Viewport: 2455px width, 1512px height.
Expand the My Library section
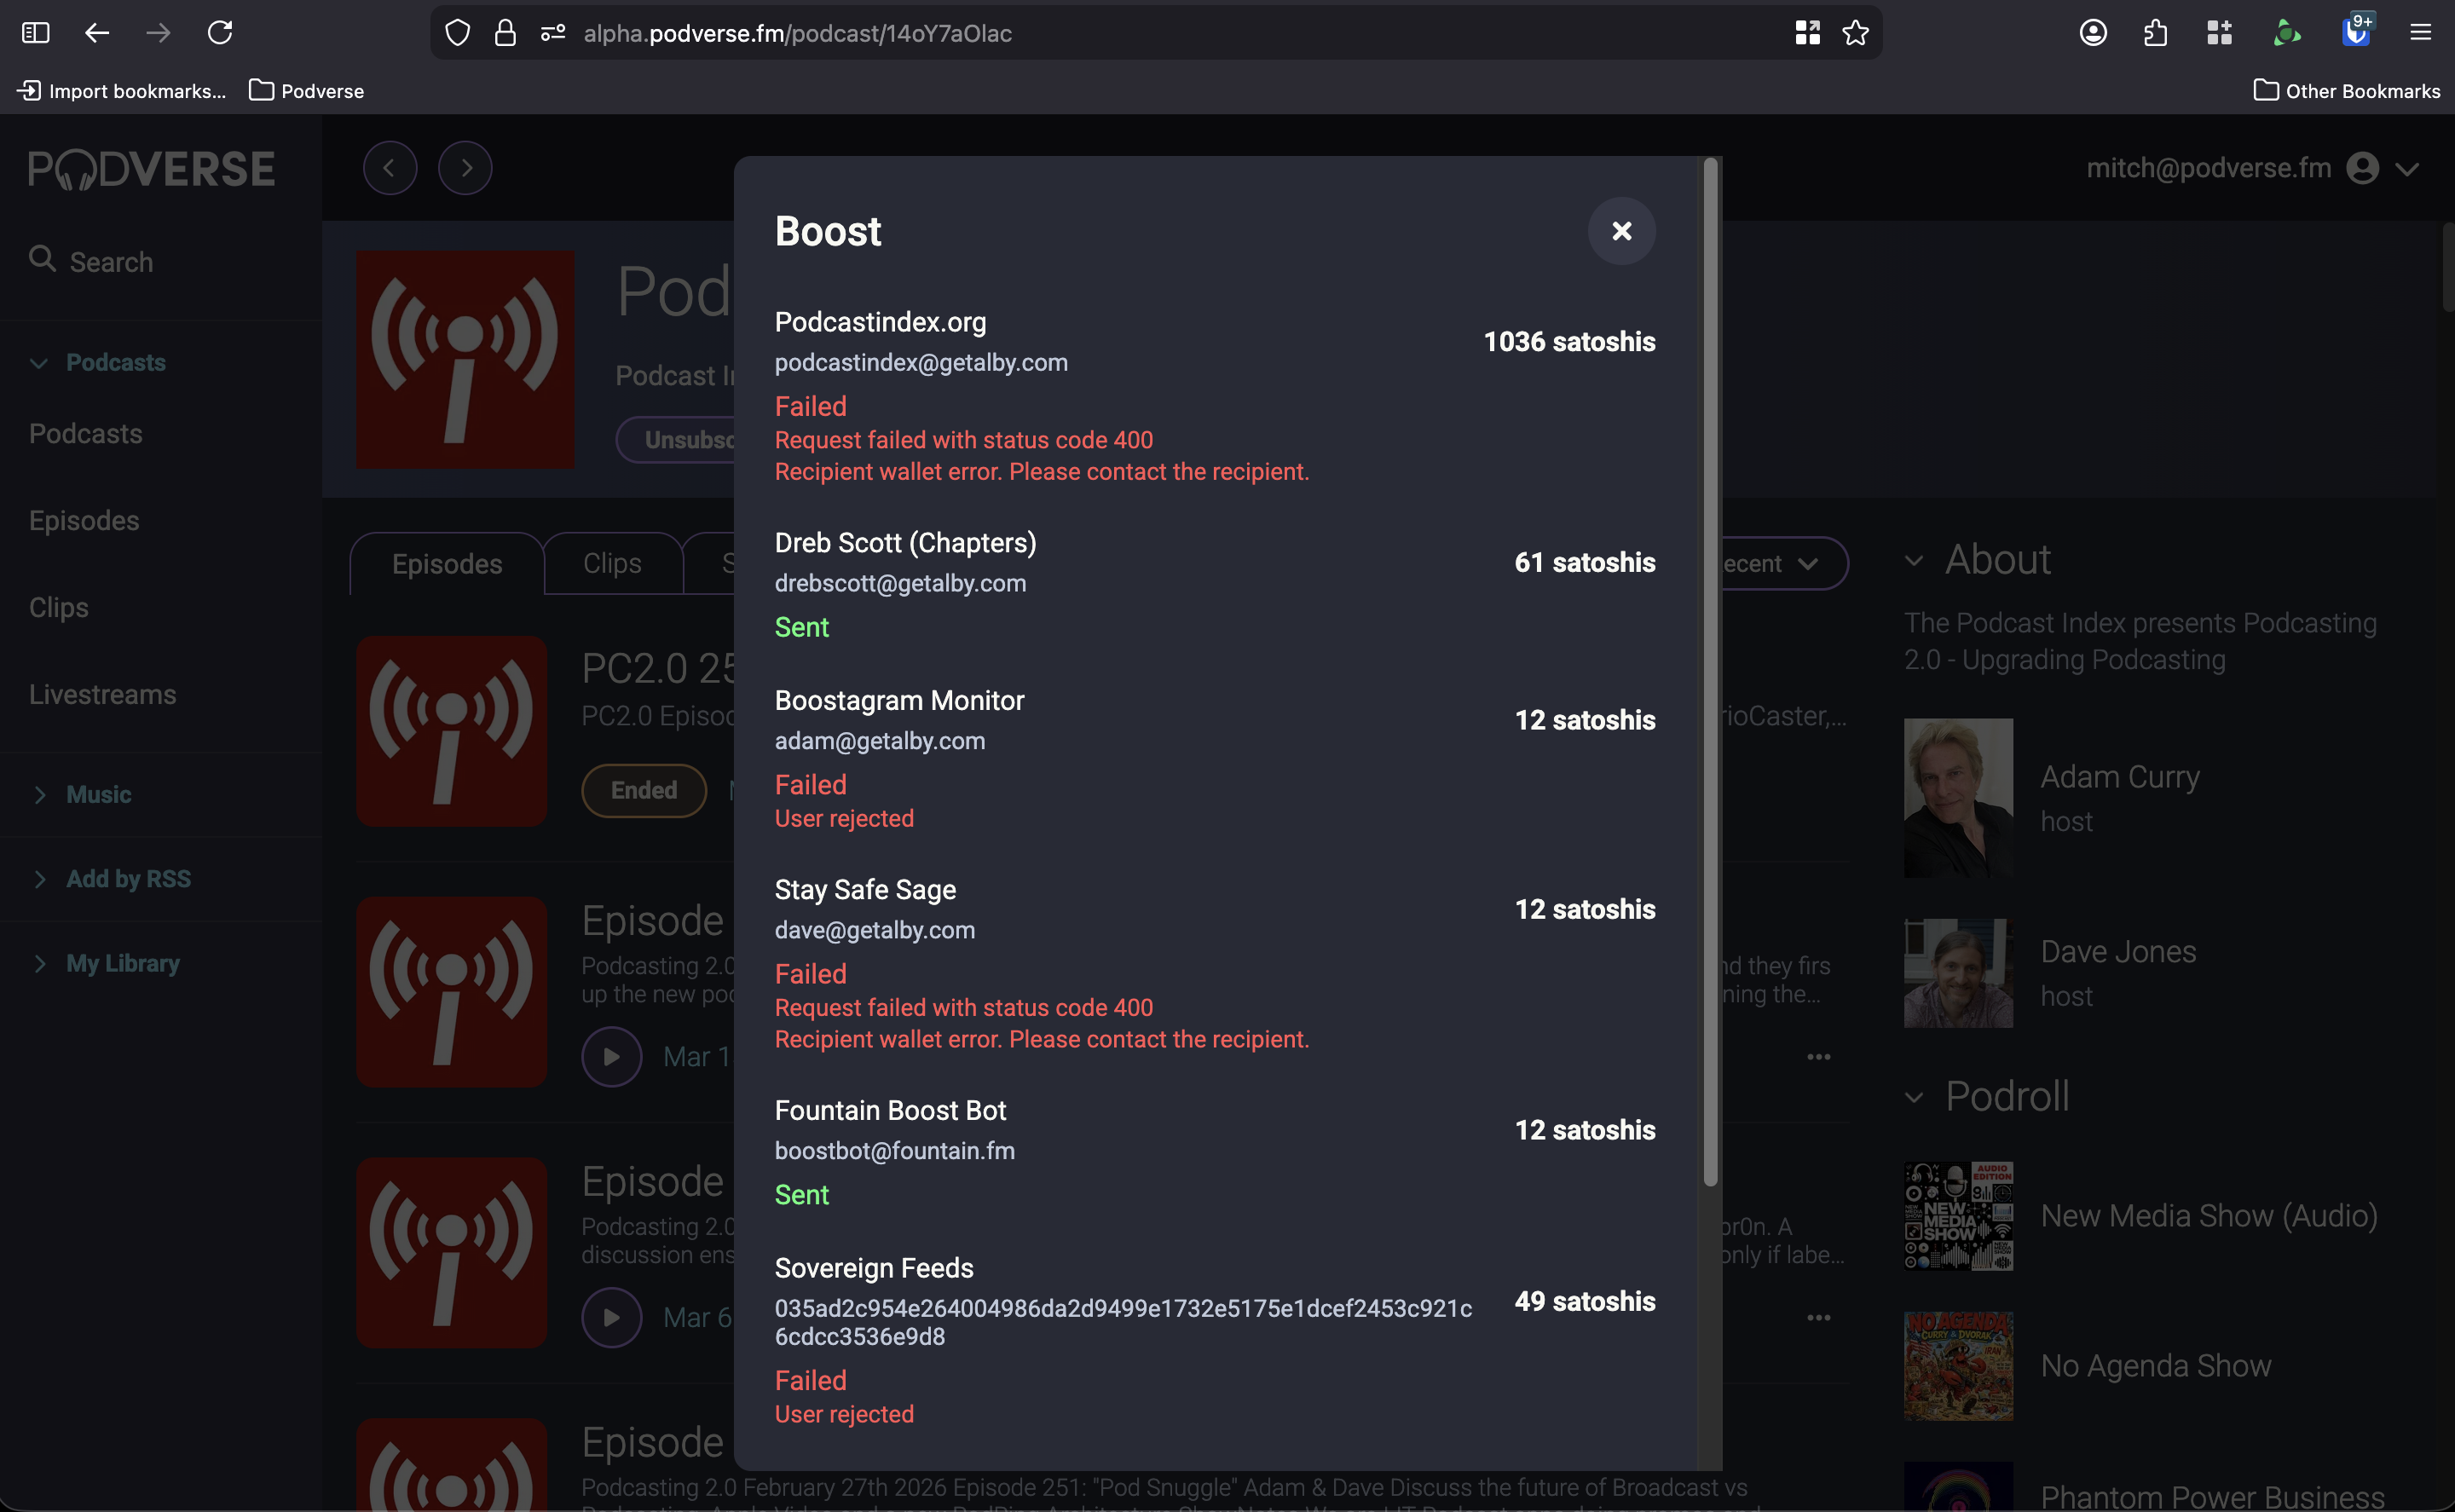[x=39, y=964]
